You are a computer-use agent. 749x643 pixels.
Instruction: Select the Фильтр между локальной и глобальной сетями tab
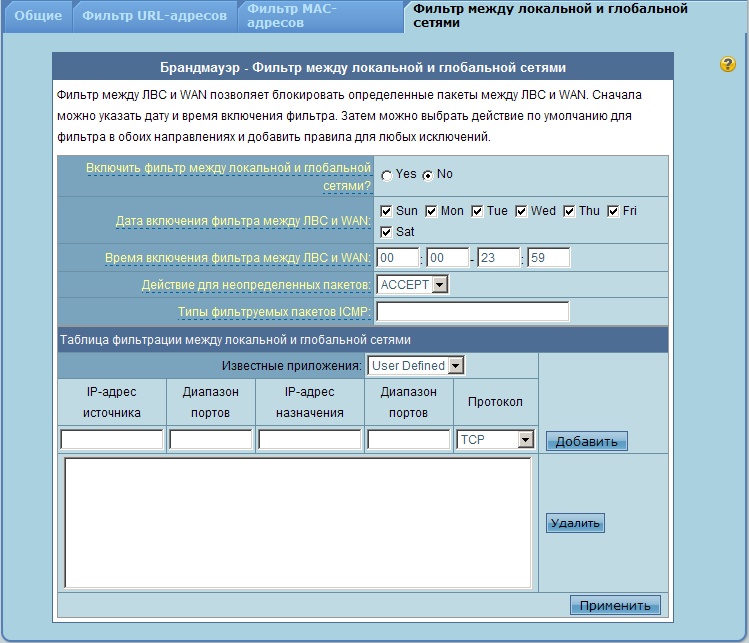pyautogui.click(x=573, y=16)
